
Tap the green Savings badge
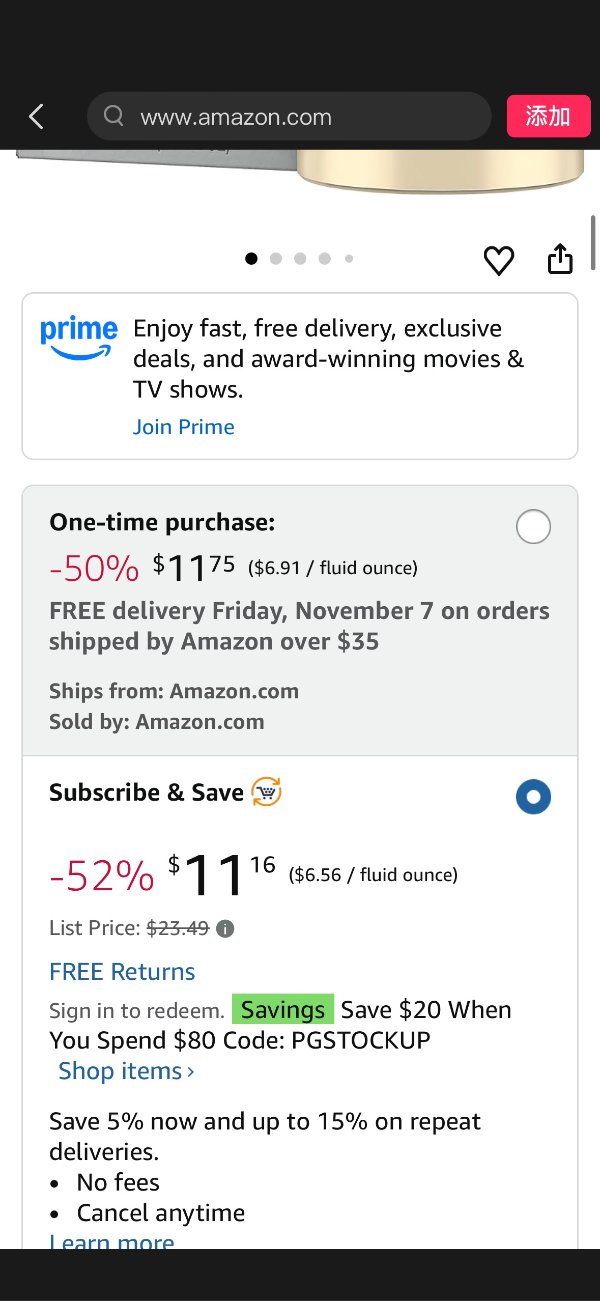tap(282, 1010)
